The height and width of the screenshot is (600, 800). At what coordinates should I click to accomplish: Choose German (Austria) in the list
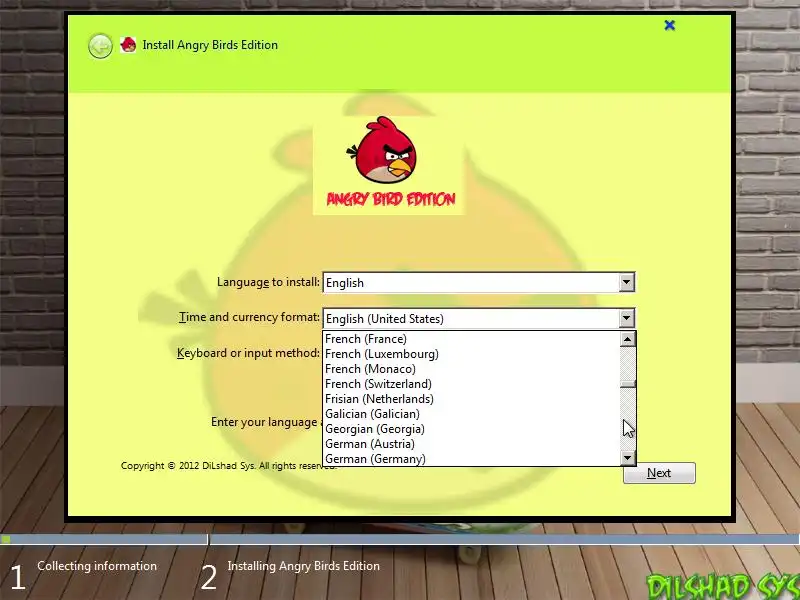pyautogui.click(x=471, y=444)
